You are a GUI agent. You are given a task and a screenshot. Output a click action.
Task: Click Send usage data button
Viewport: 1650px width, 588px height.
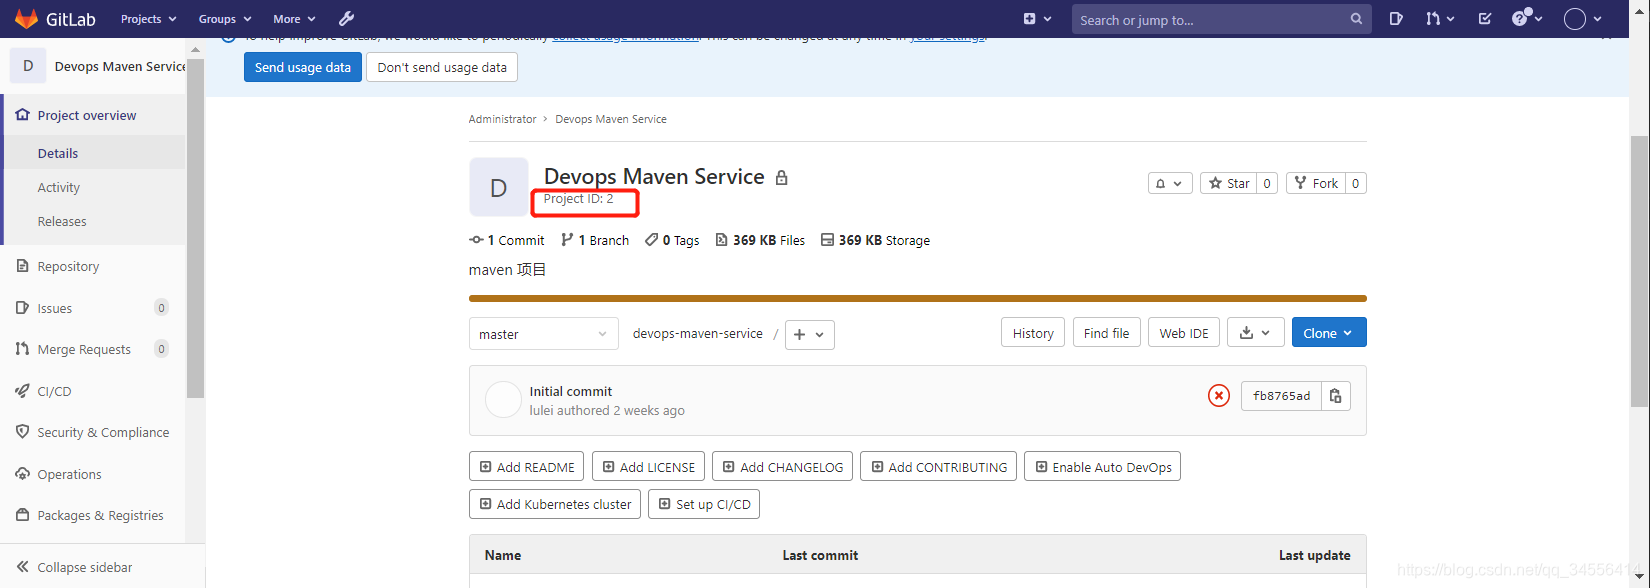(x=303, y=67)
